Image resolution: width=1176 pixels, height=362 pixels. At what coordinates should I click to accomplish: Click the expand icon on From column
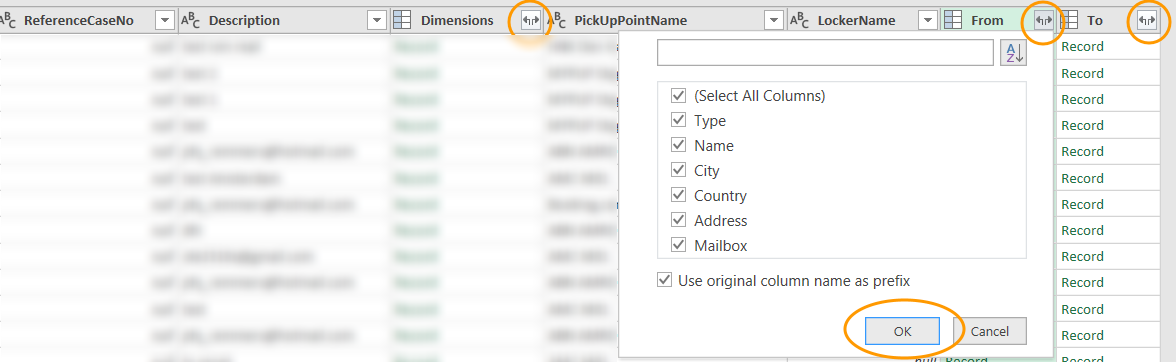(x=1044, y=21)
